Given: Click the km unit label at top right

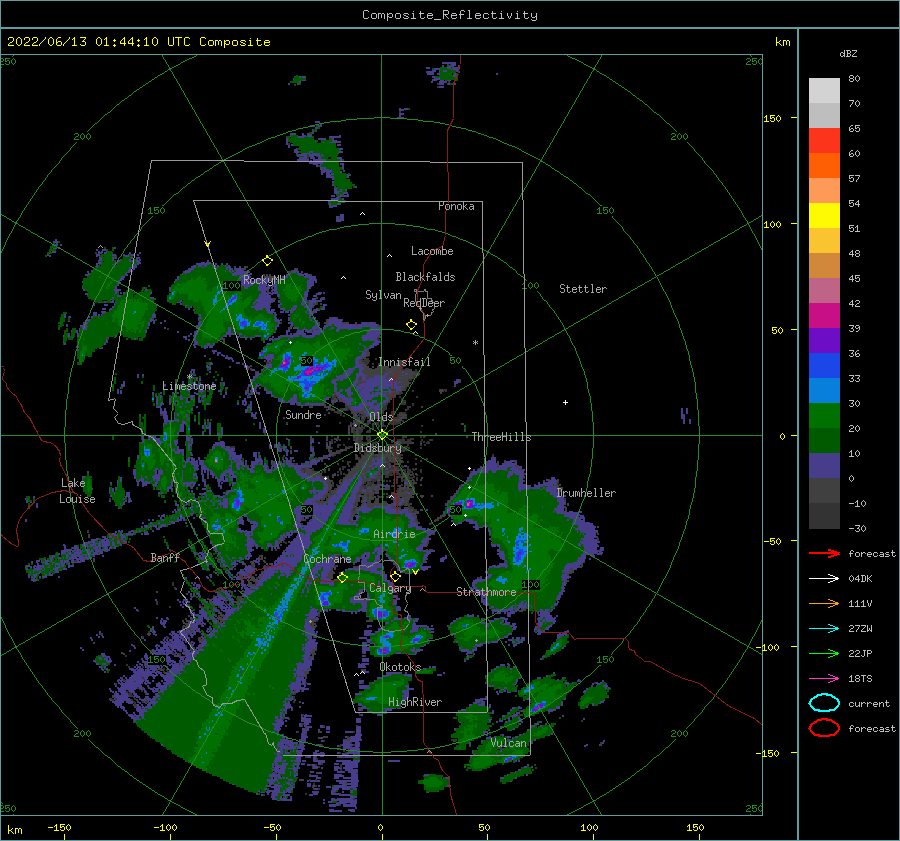Looking at the screenshot, I should [782, 42].
